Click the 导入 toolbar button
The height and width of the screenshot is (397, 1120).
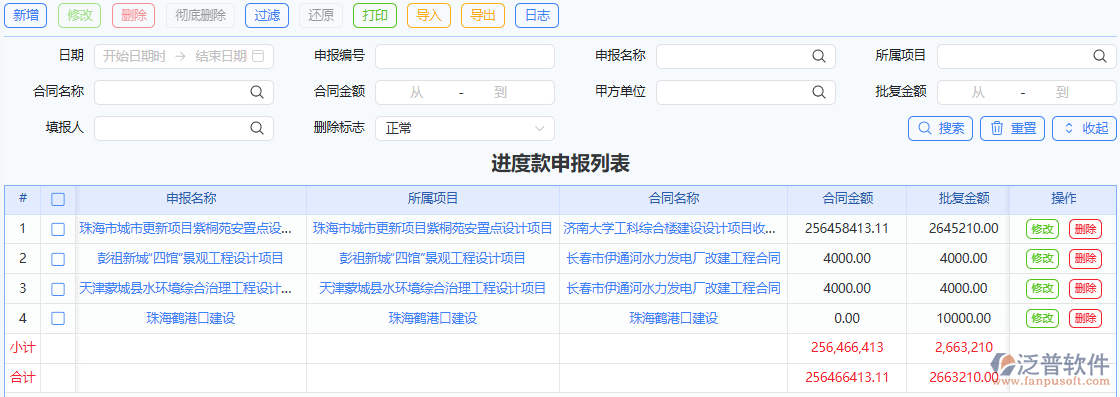point(429,16)
